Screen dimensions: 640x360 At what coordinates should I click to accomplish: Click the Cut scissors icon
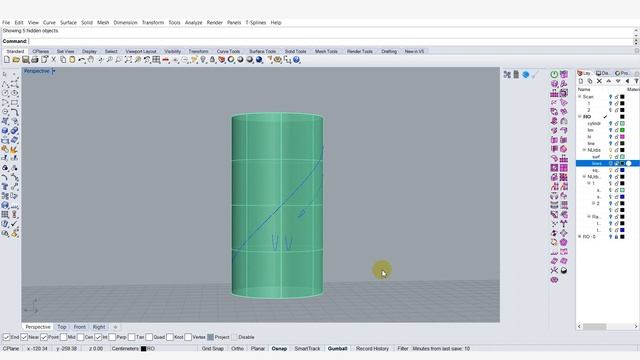[53, 60]
